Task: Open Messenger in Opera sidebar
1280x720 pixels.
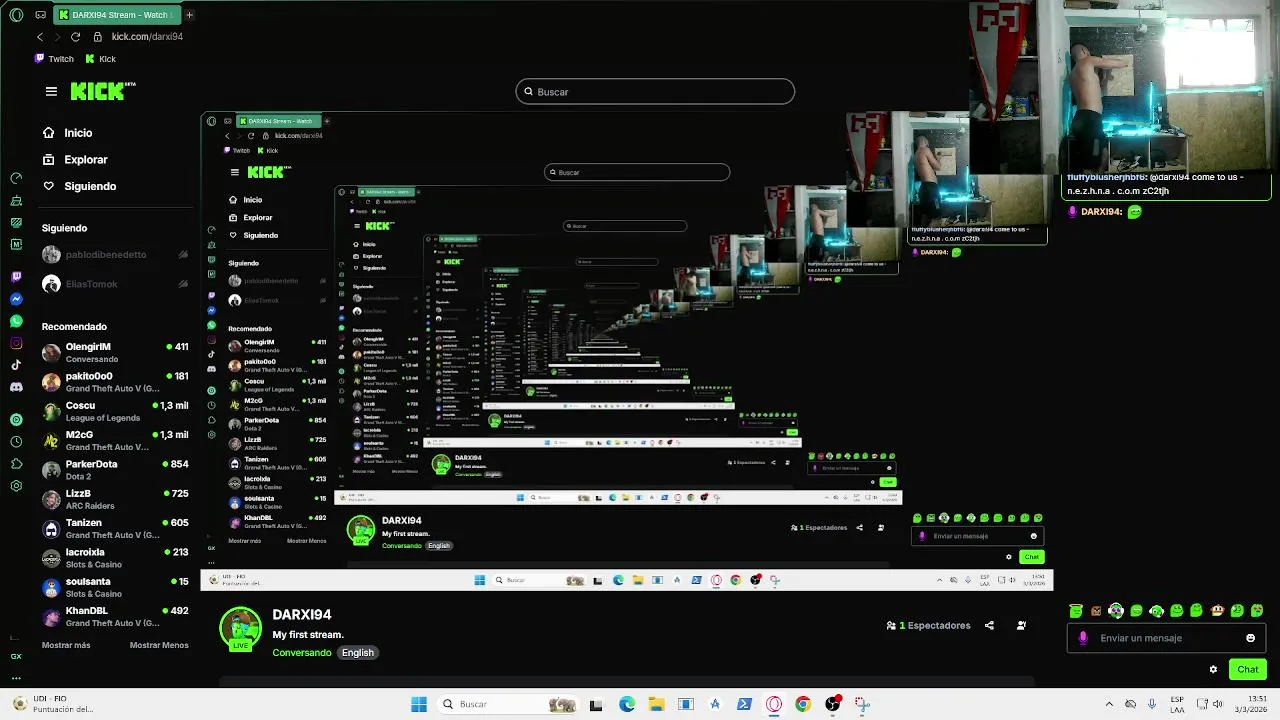Action: (16, 299)
